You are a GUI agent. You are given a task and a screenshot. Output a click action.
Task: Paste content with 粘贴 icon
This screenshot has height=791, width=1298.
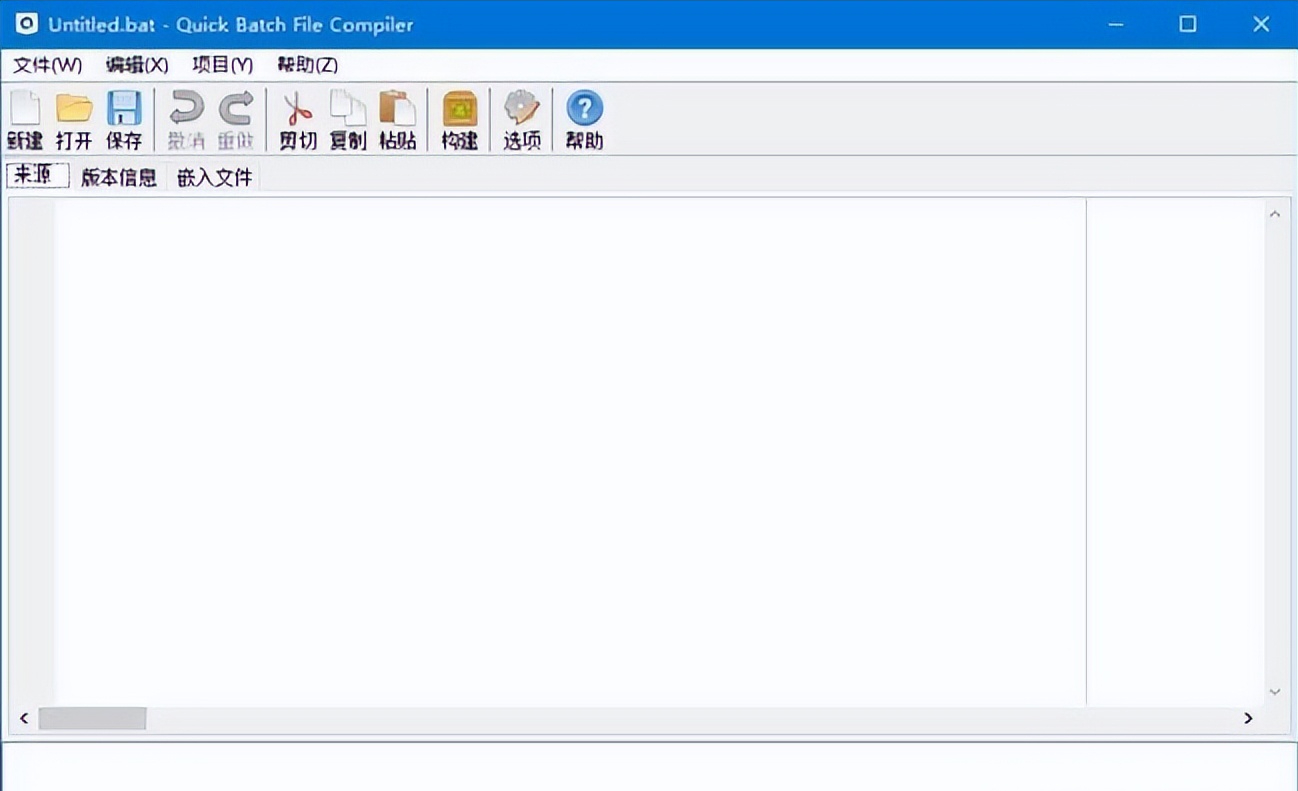pyautogui.click(x=397, y=115)
